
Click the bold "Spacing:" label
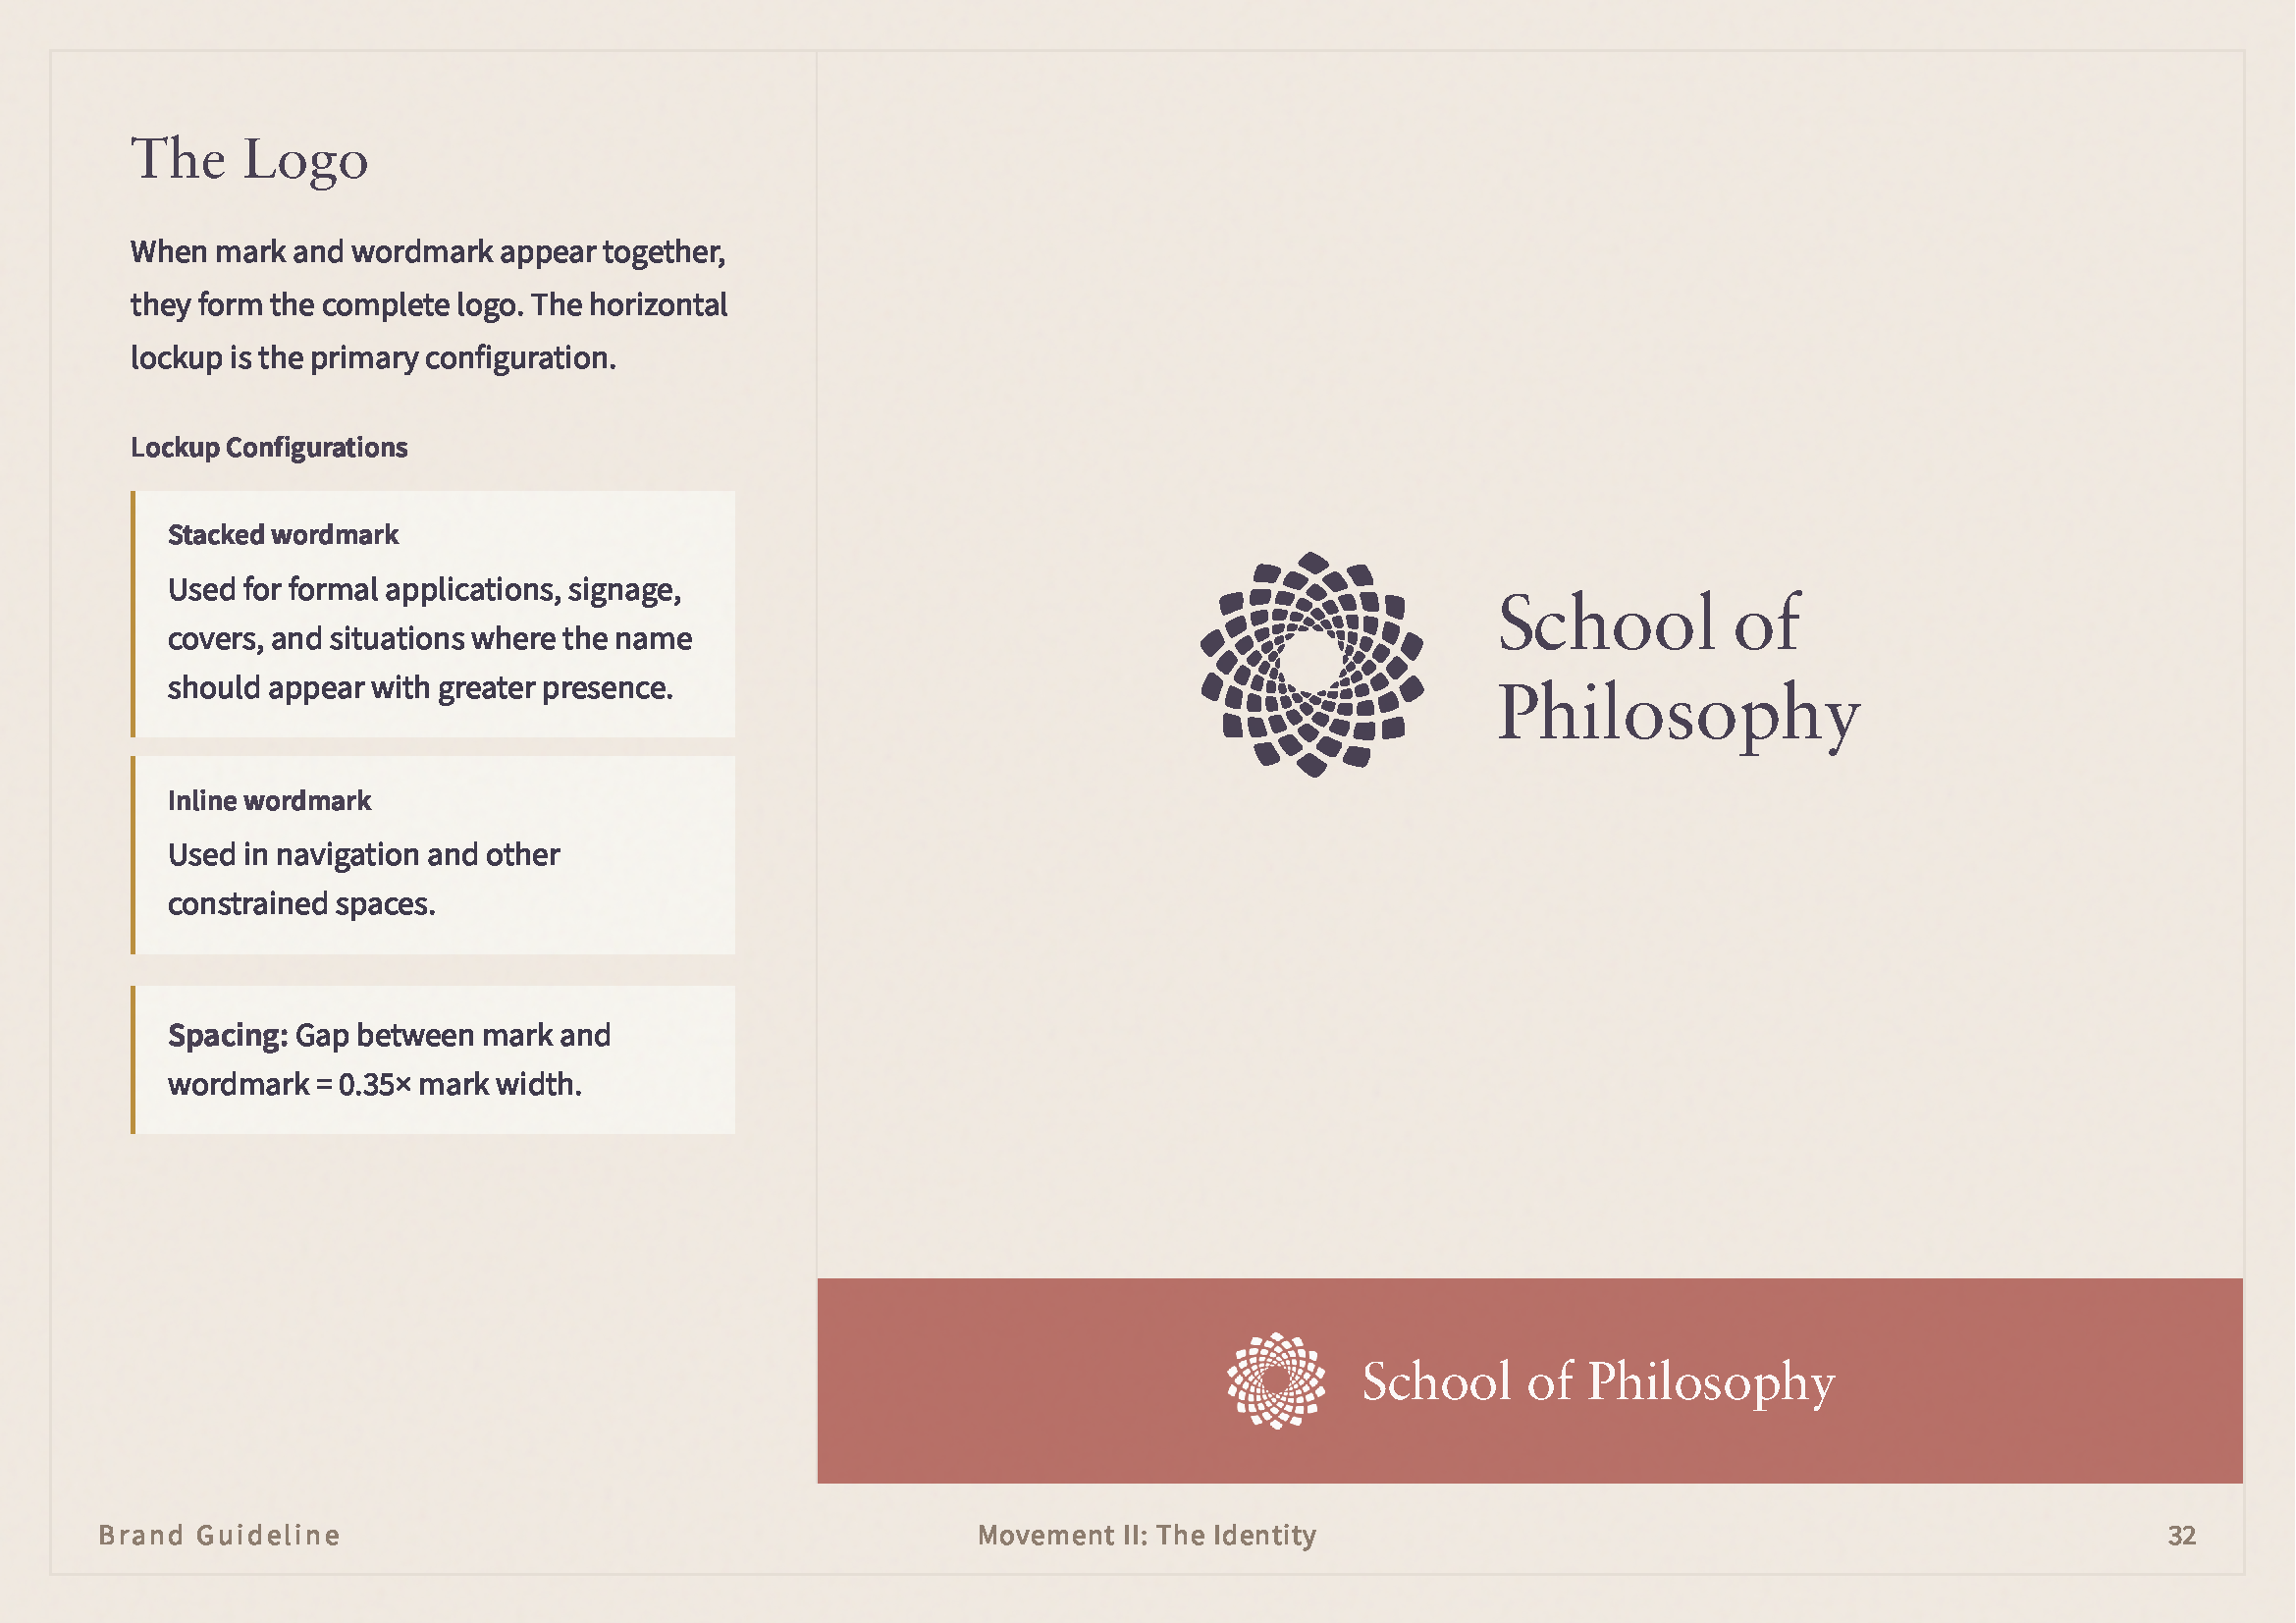(227, 1035)
